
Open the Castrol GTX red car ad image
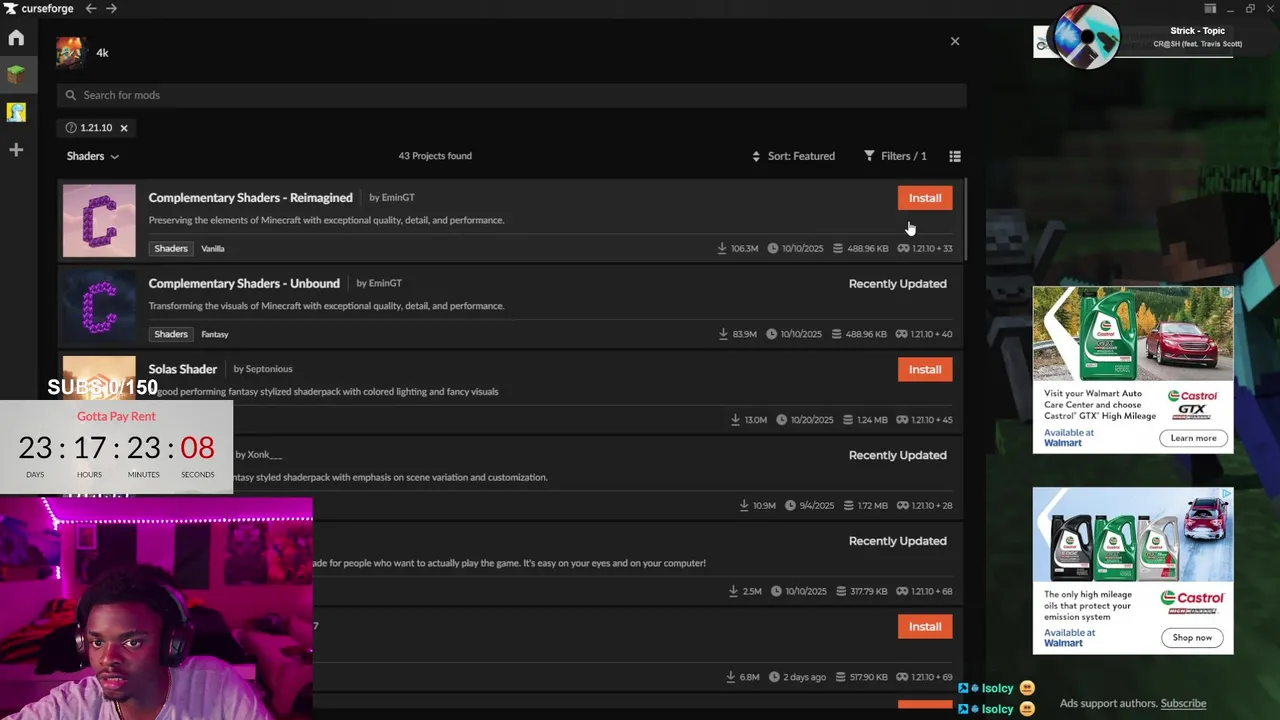tap(1133, 333)
